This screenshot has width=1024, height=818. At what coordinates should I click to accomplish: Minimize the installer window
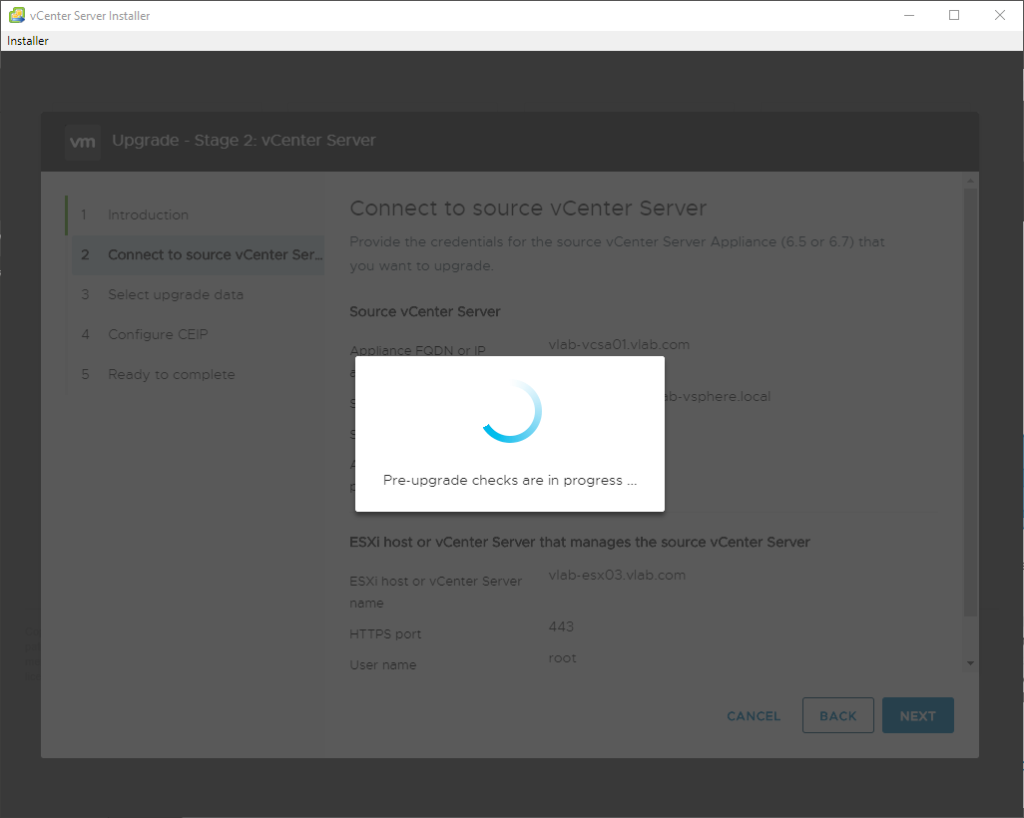[x=909, y=15]
